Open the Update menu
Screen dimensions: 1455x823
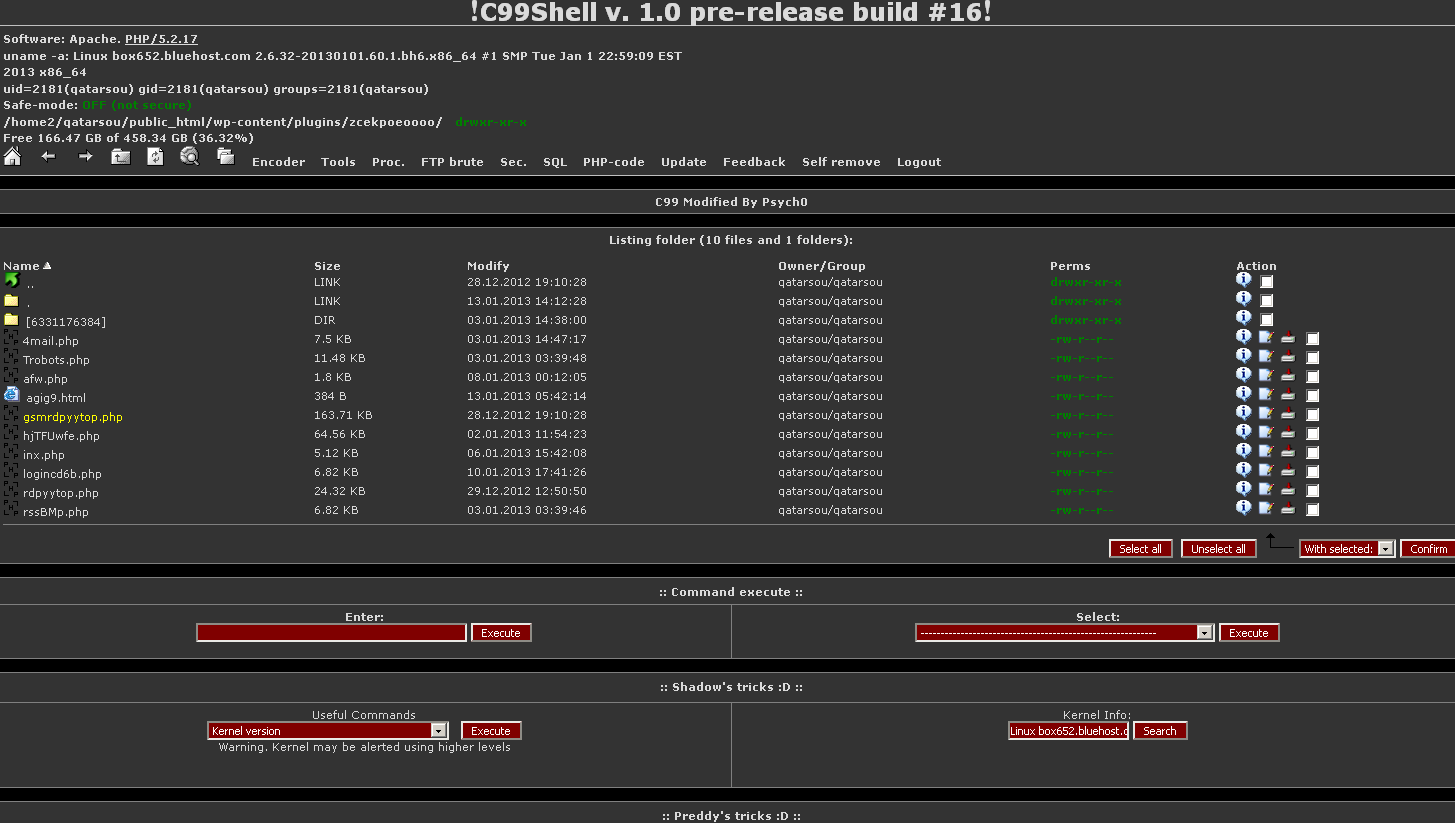click(684, 162)
